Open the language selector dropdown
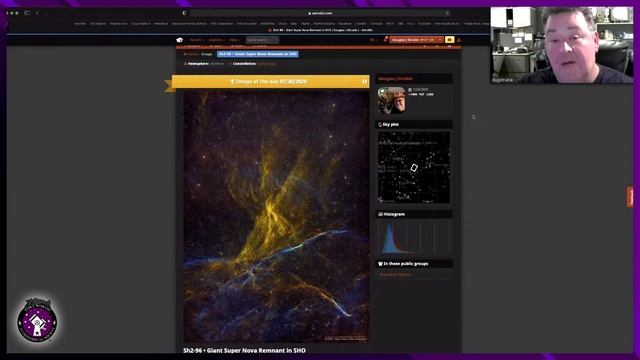The height and width of the screenshot is (360, 640). (373, 40)
